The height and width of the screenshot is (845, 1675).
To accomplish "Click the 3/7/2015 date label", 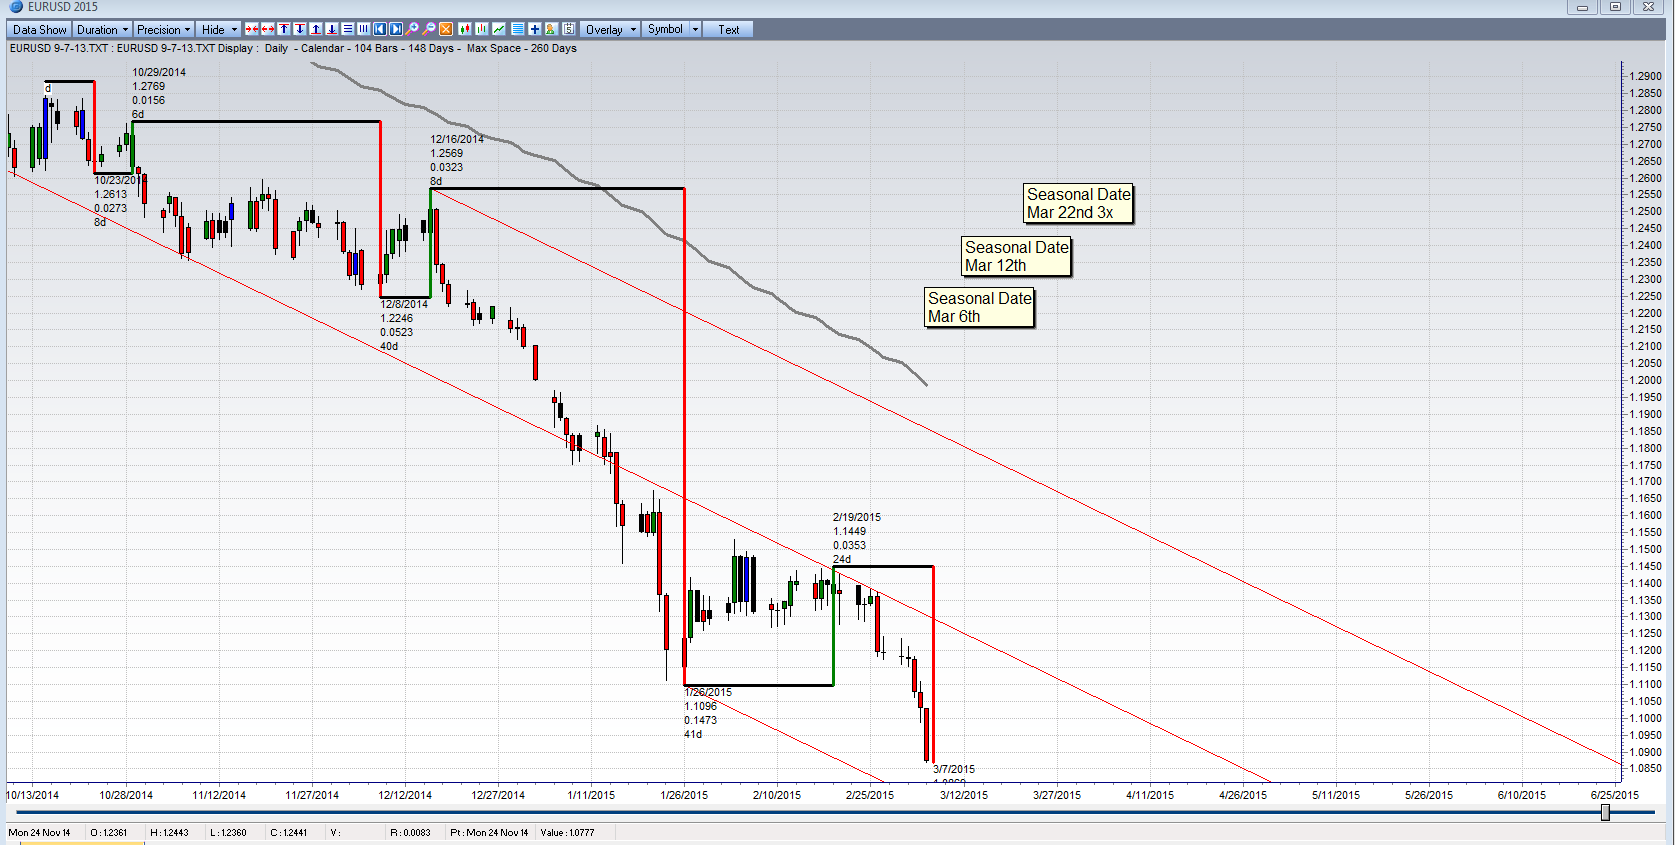I will pyautogui.click(x=954, y=769).
